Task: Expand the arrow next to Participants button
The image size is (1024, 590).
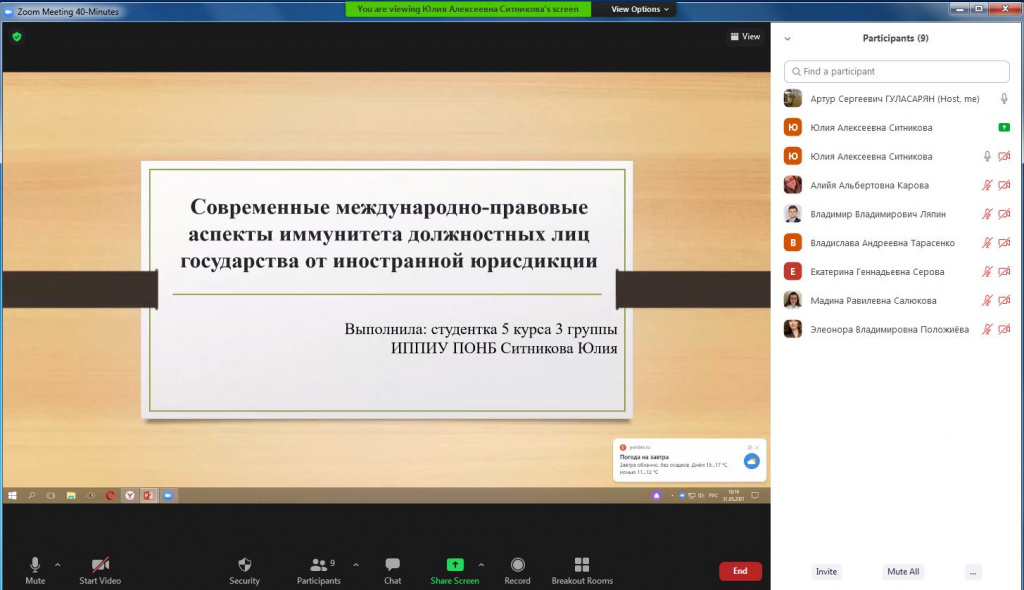Action: 356,565
